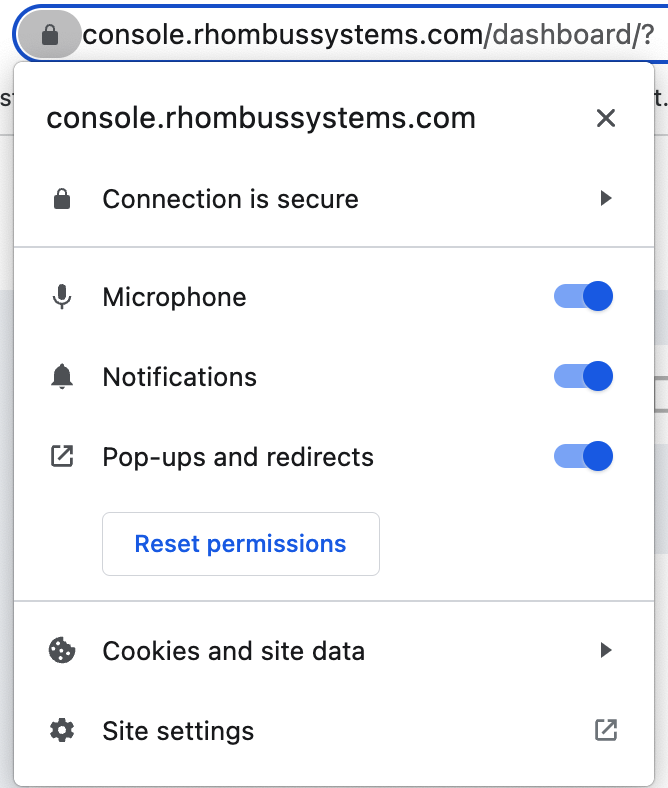Click the console.rhombussystems.com popup heading
This screenshot has width=668, height=788.
point(261,119)
